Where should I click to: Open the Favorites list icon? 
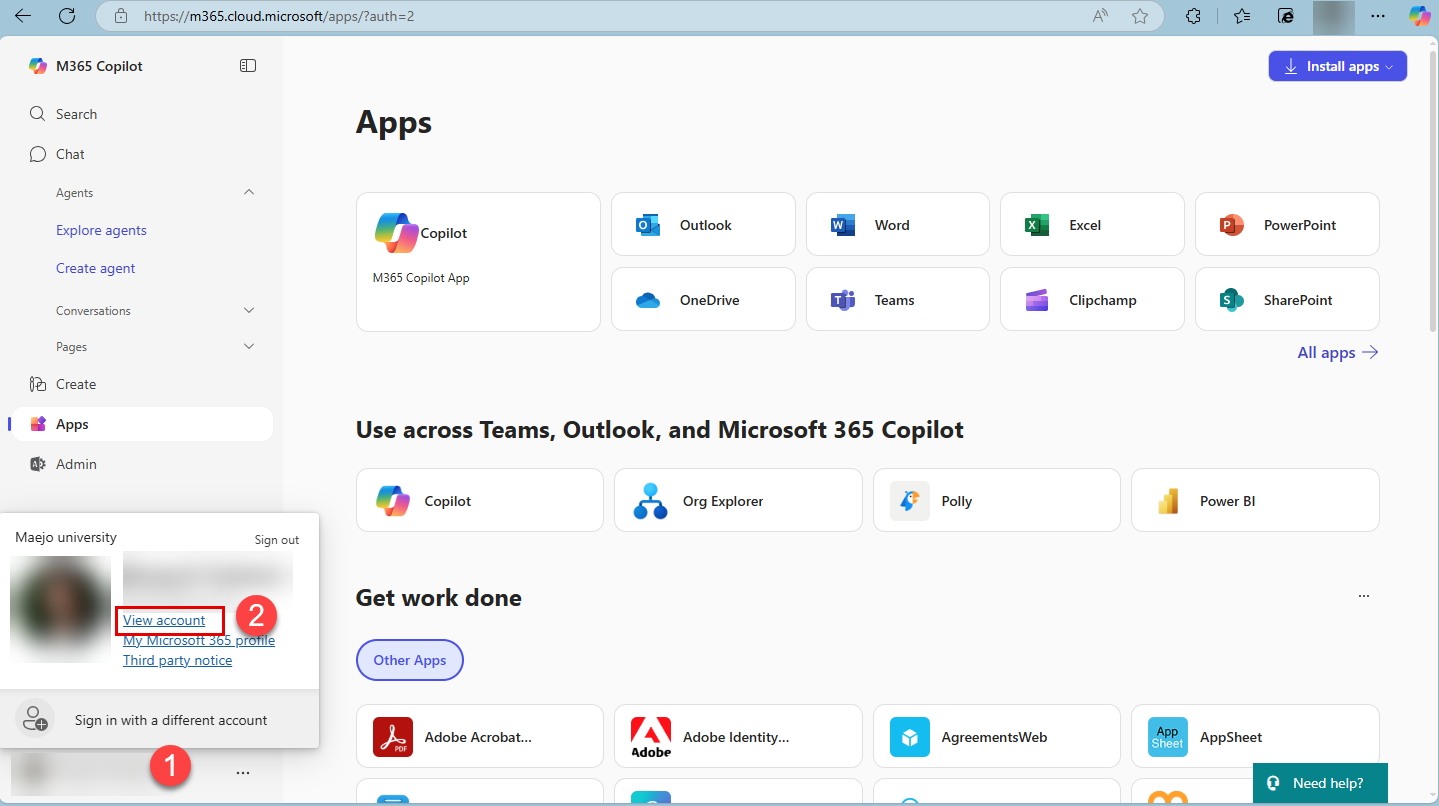pos(1242,16)
